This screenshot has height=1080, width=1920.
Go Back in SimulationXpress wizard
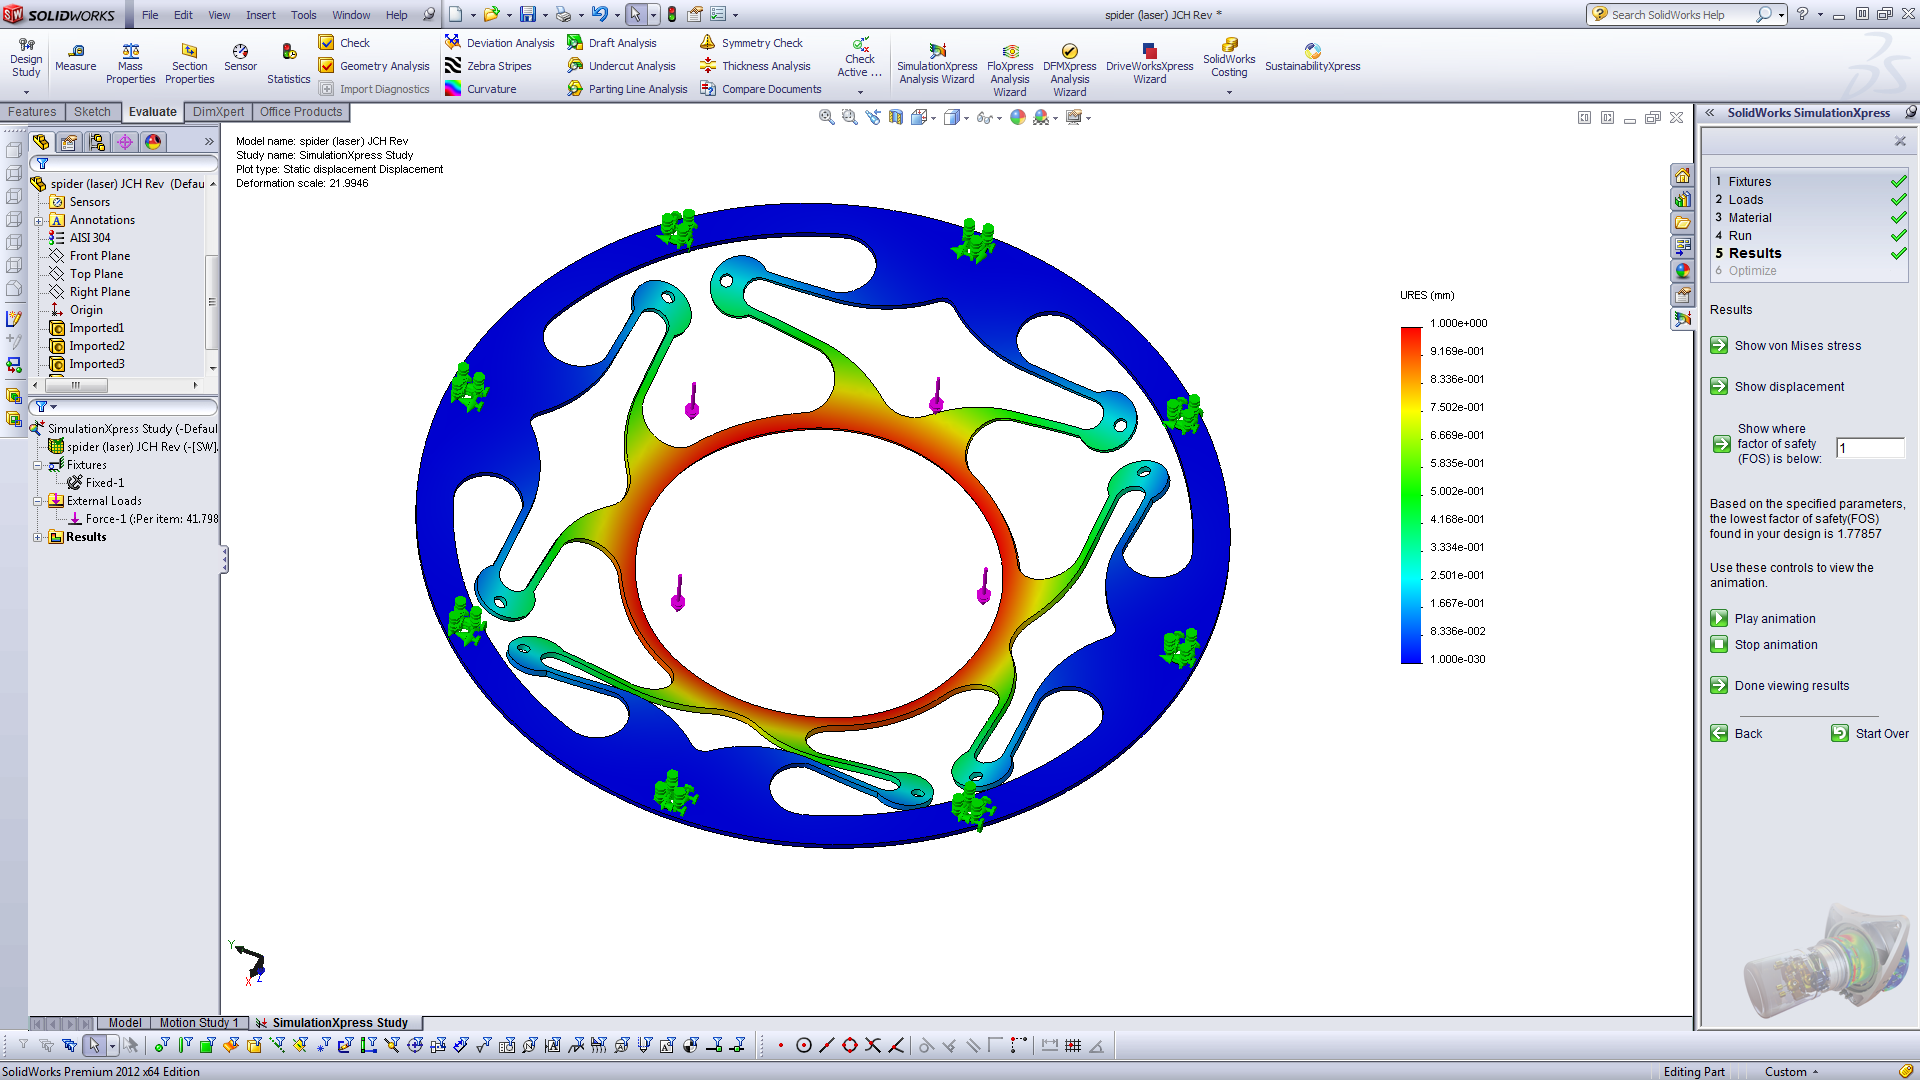point(1736,734)
